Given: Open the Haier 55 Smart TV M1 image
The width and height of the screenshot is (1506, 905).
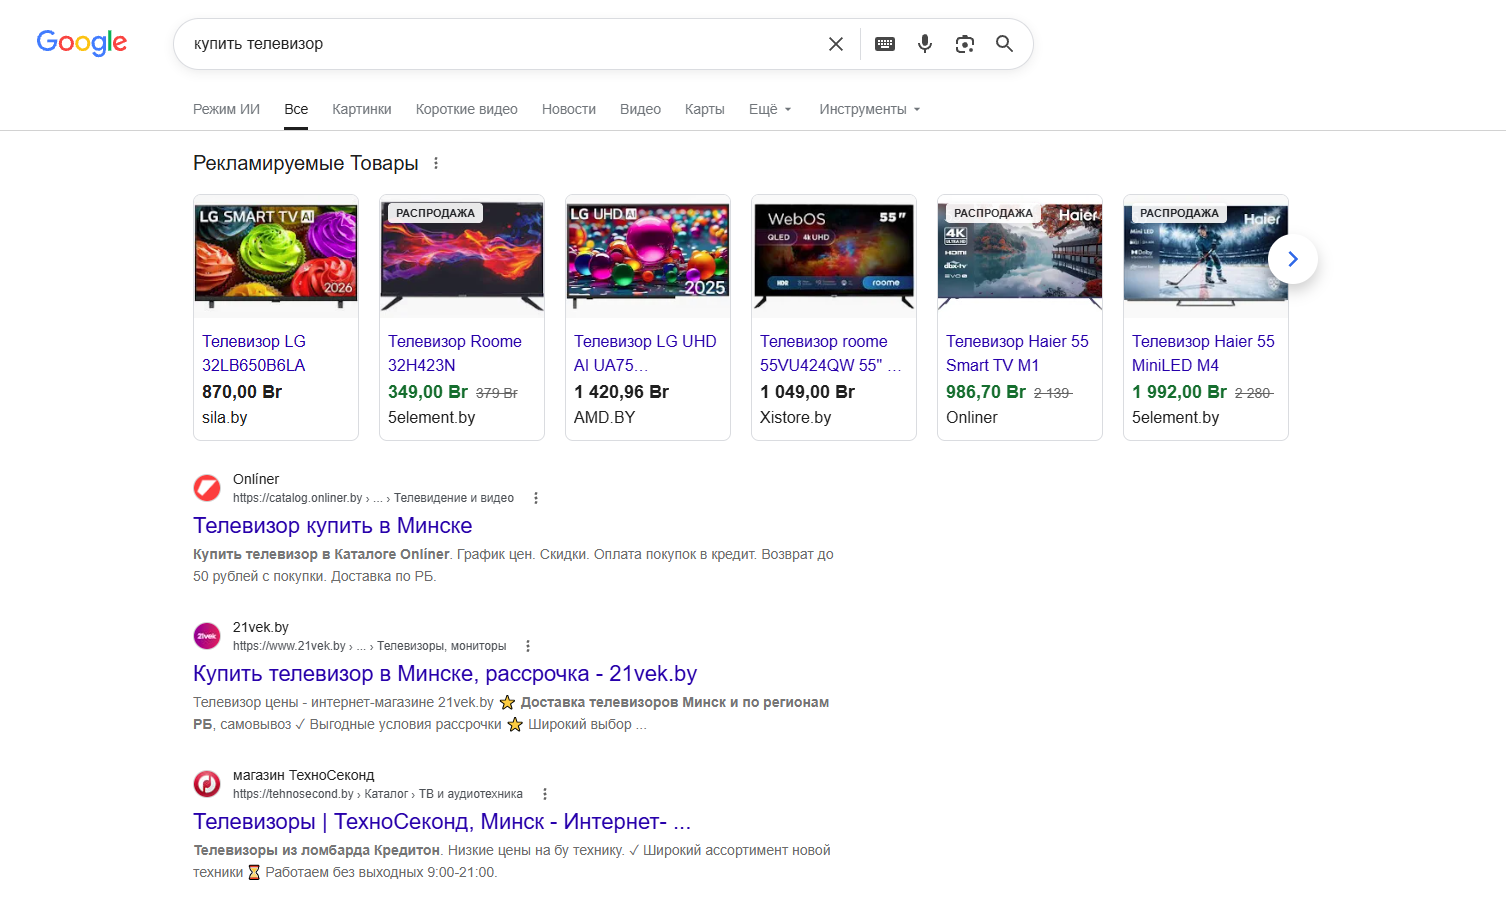Looking at the screenshot, I should 1020,257.
